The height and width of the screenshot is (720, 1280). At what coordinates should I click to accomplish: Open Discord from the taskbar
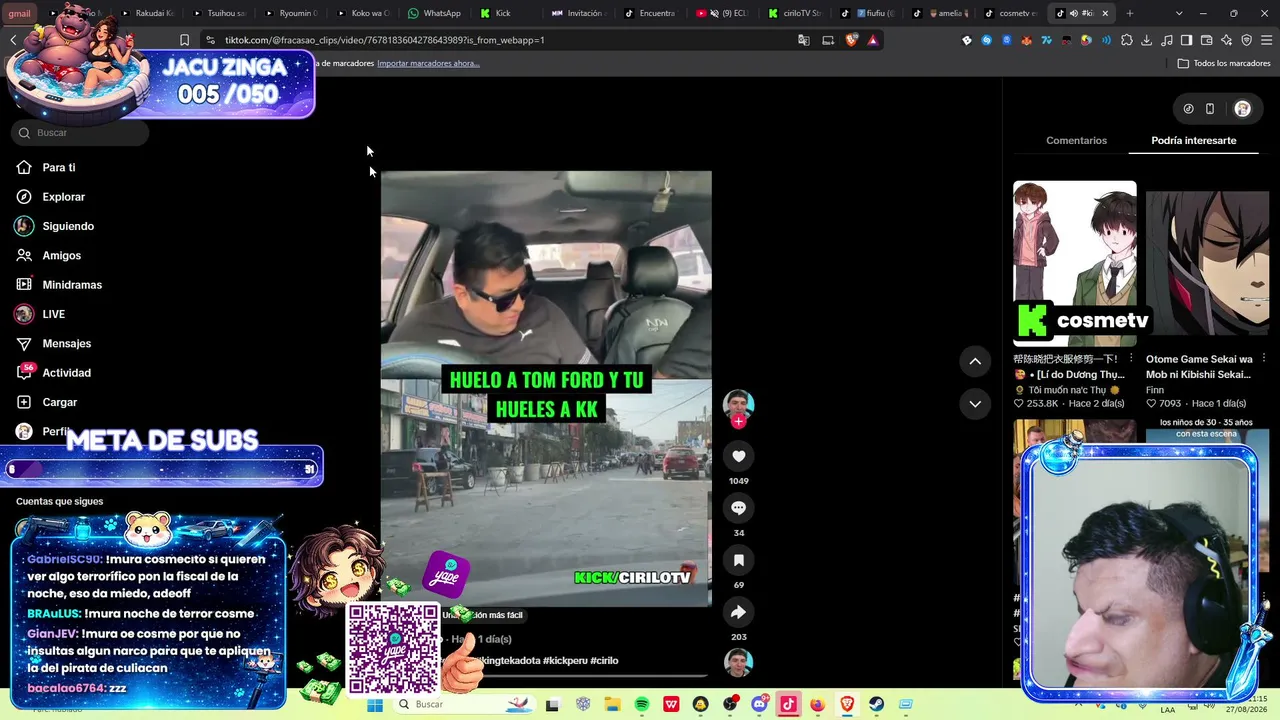(759, 704)
